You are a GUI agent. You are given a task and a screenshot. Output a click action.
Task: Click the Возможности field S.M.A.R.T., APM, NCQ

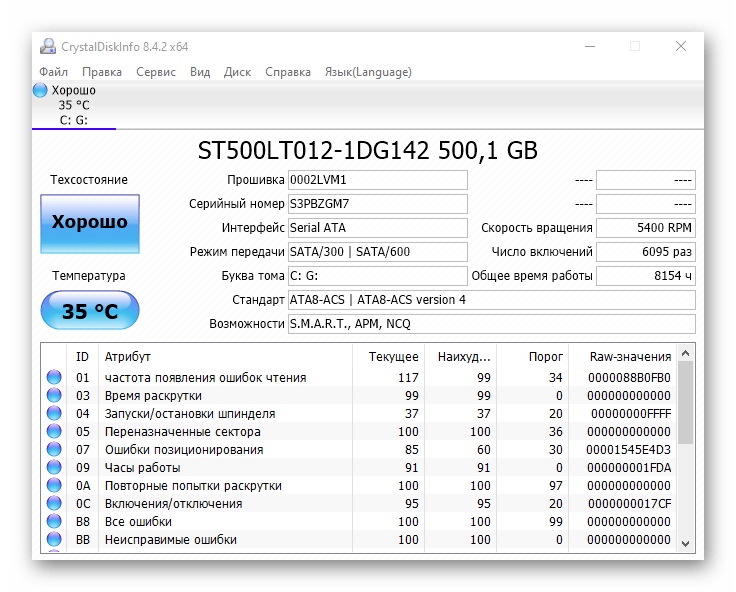(x=491, y=323)
